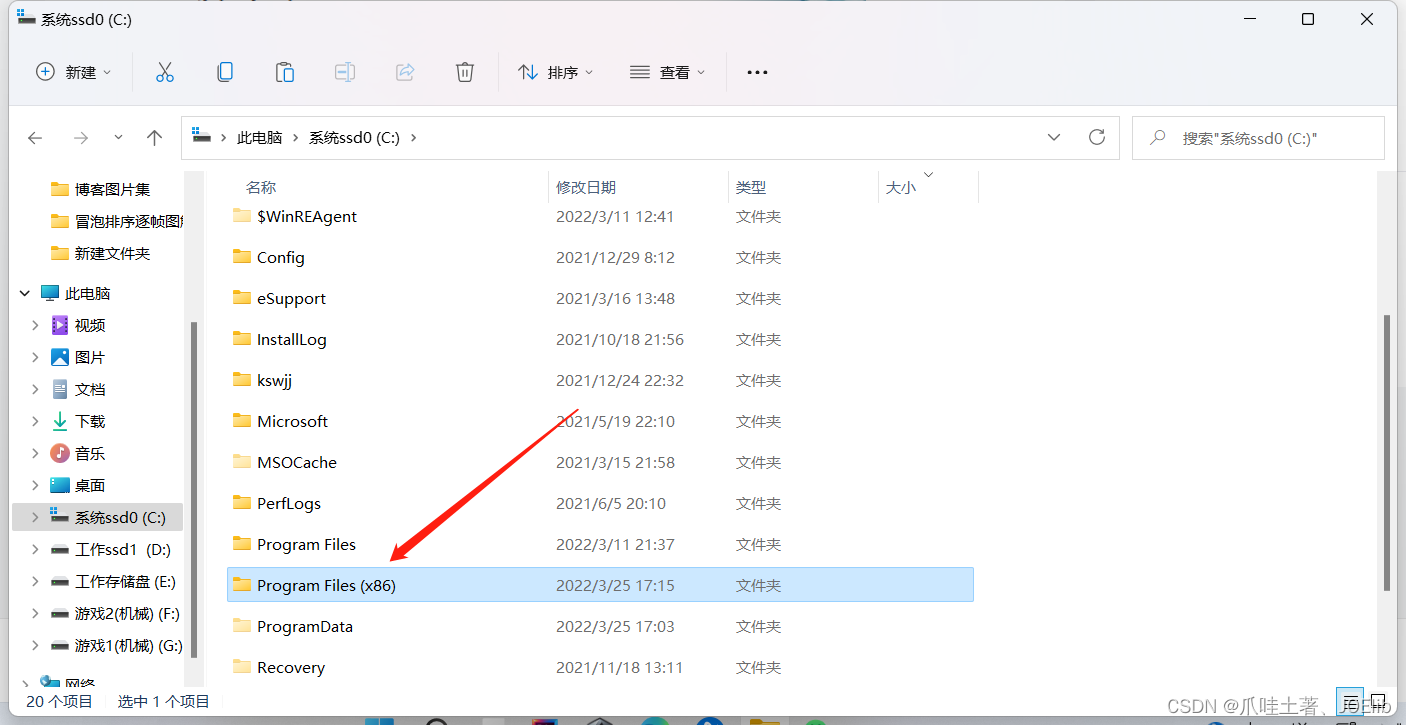The width and height of the screenshot is (1406, 725).
Task: Open the New (新建) dropdown
Action: click(x=73, y=72)
